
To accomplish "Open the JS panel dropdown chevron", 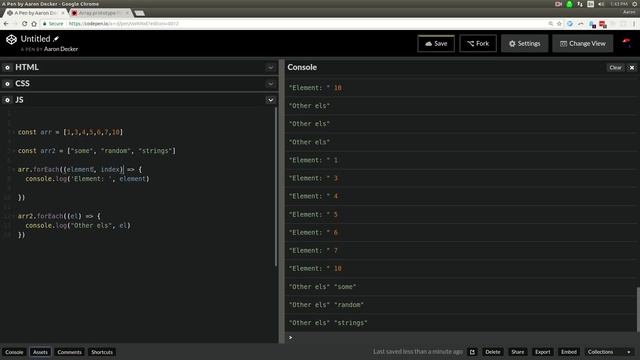I will [270, 100].
